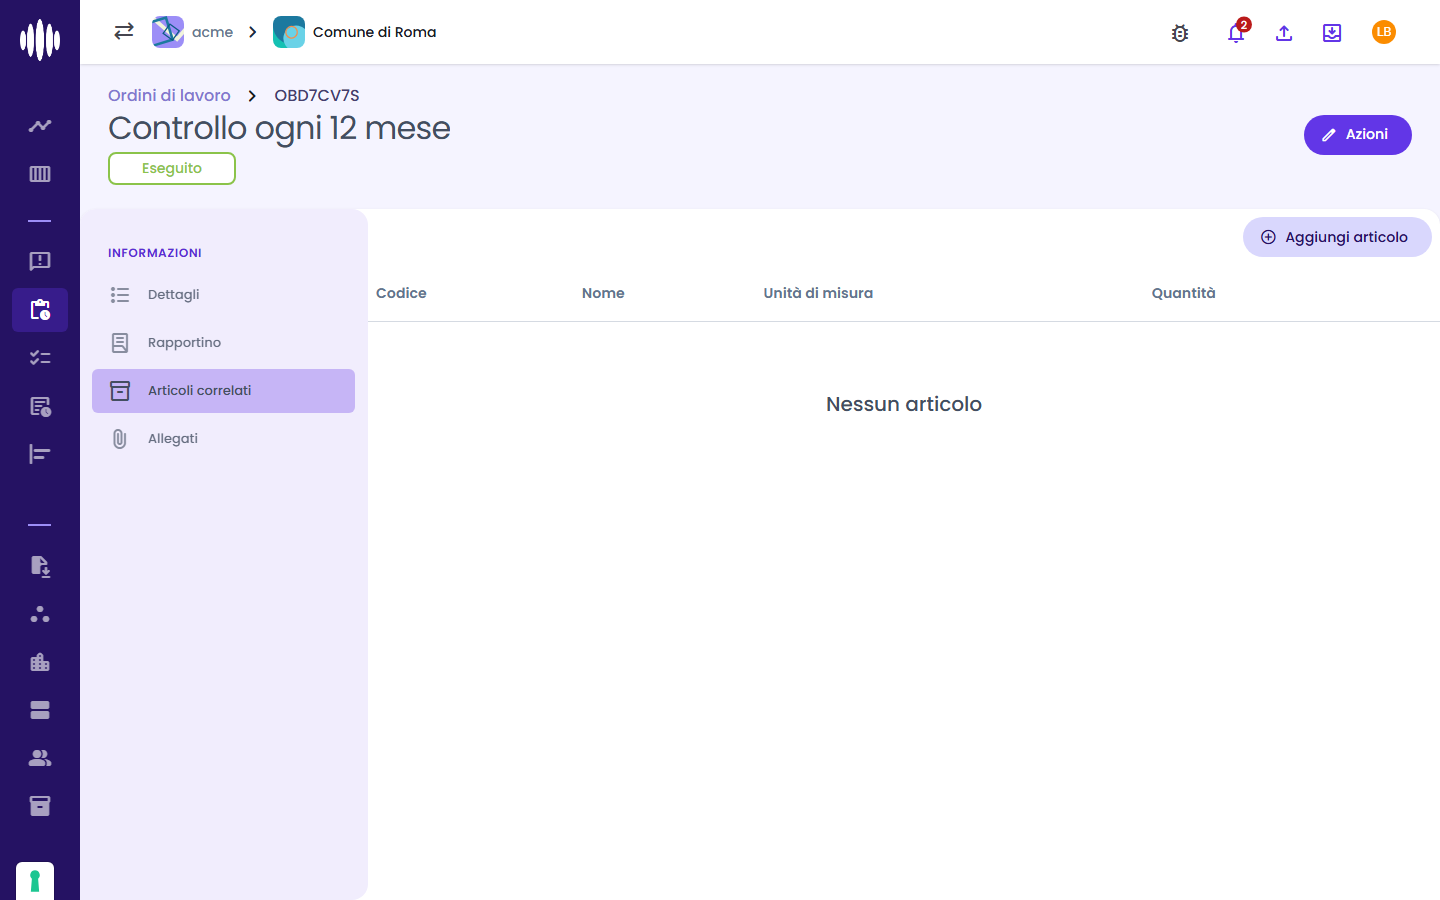Click the Nome column header

pos(603,293)
